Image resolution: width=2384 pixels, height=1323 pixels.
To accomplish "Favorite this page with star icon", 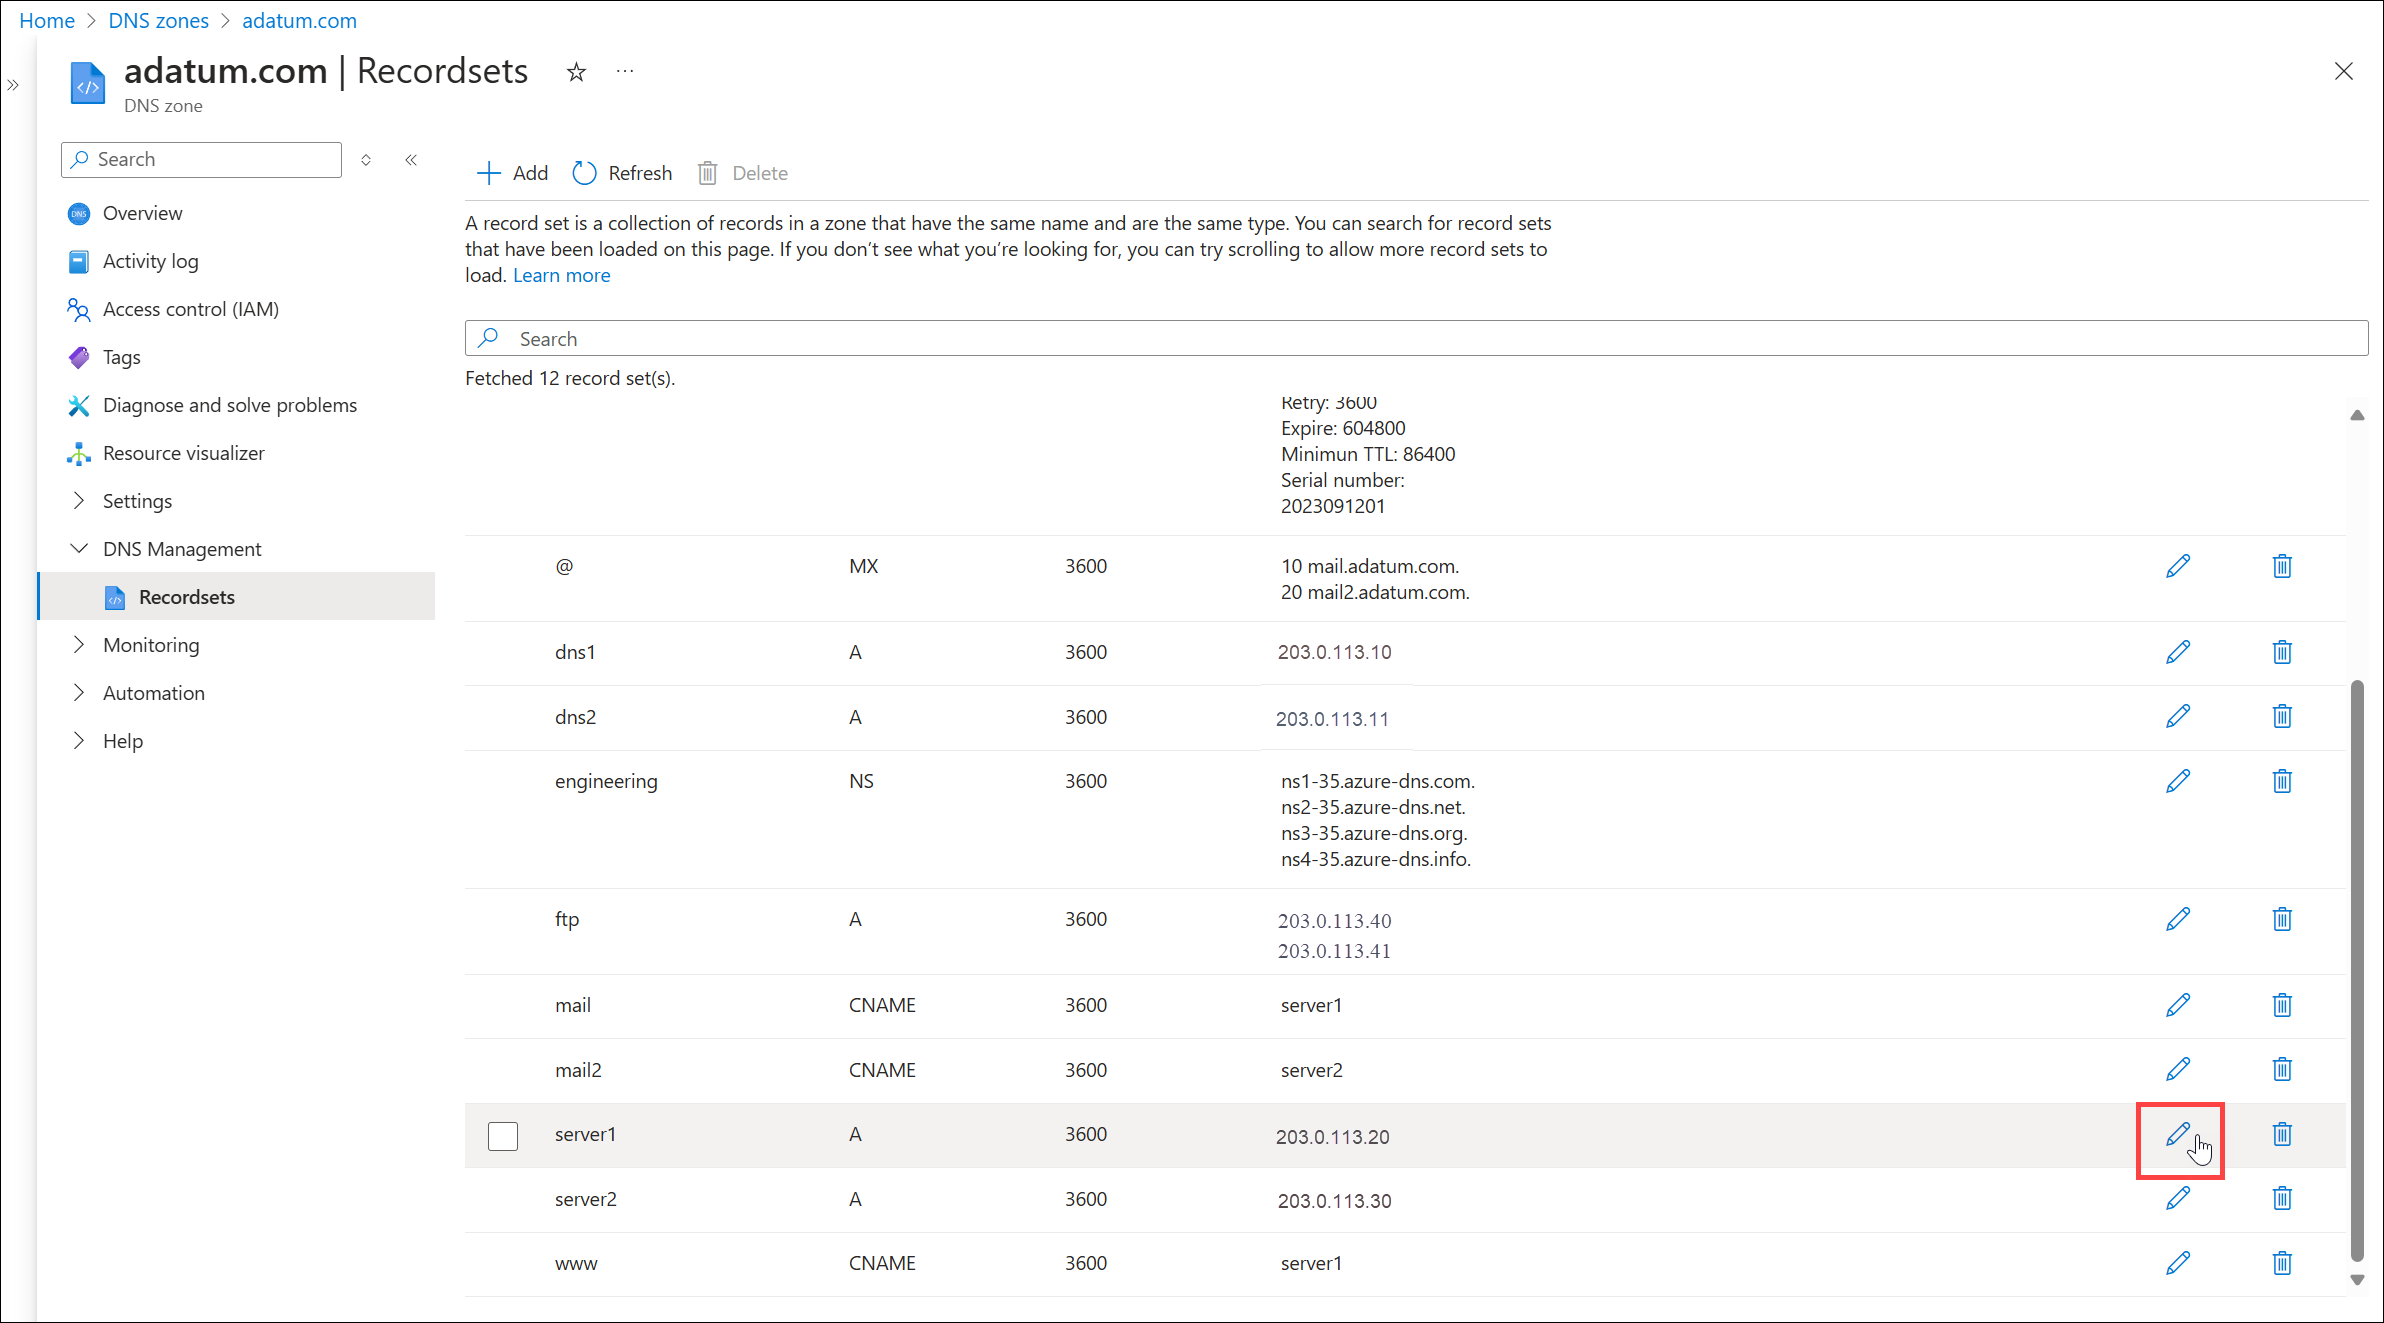I will (576, 72).
